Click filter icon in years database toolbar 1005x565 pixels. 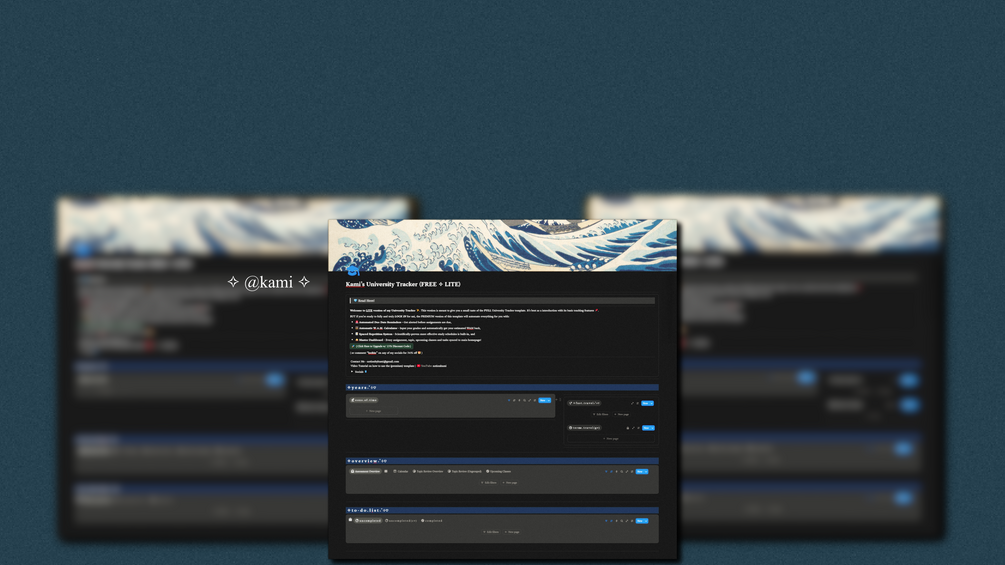click(509, 400)
